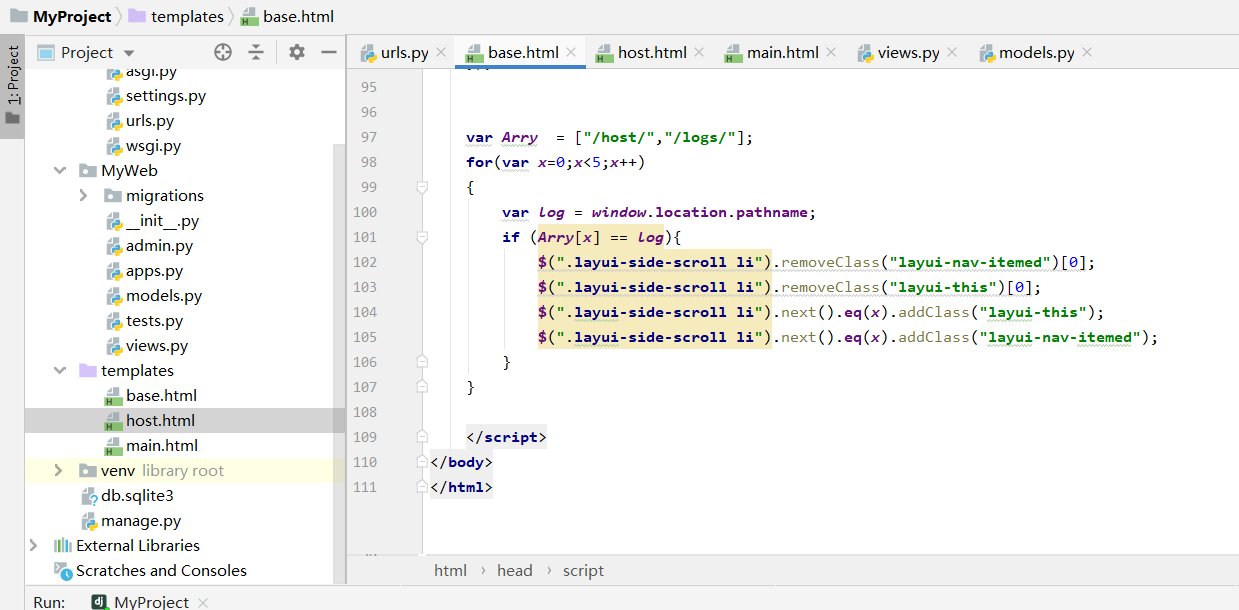1239x610 pixels.
Task: Expand the venv library root folder
Action: (x=60, y=471)
